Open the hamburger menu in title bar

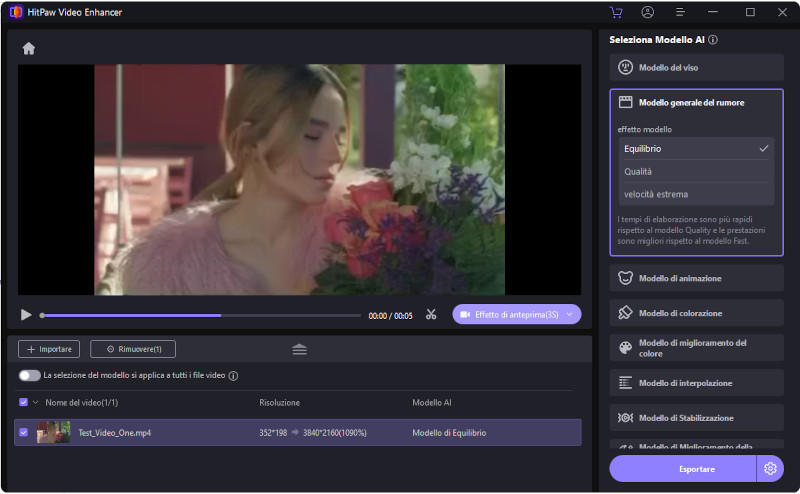[680, 12]
